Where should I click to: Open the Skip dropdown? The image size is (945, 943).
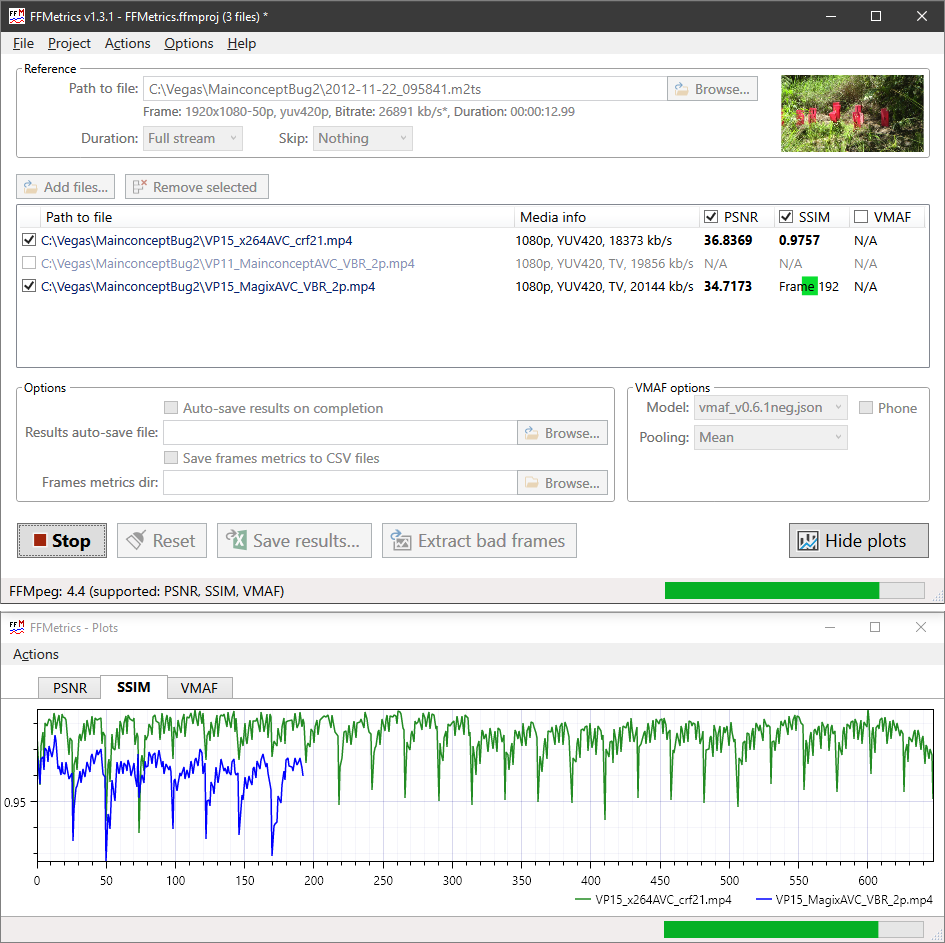coord(363,139)
